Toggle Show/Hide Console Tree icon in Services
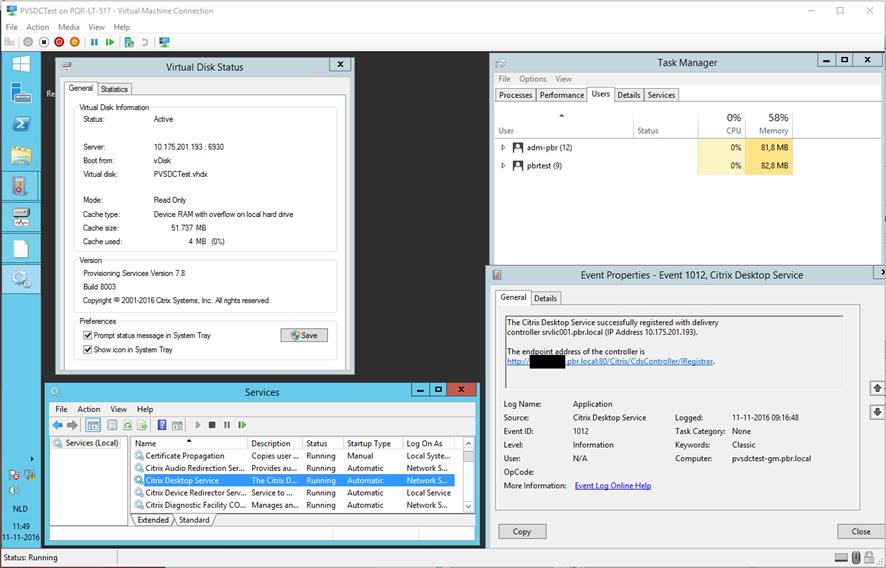This screenshot has width=886, height=568. pyautogui.click(x=93, y=425)
